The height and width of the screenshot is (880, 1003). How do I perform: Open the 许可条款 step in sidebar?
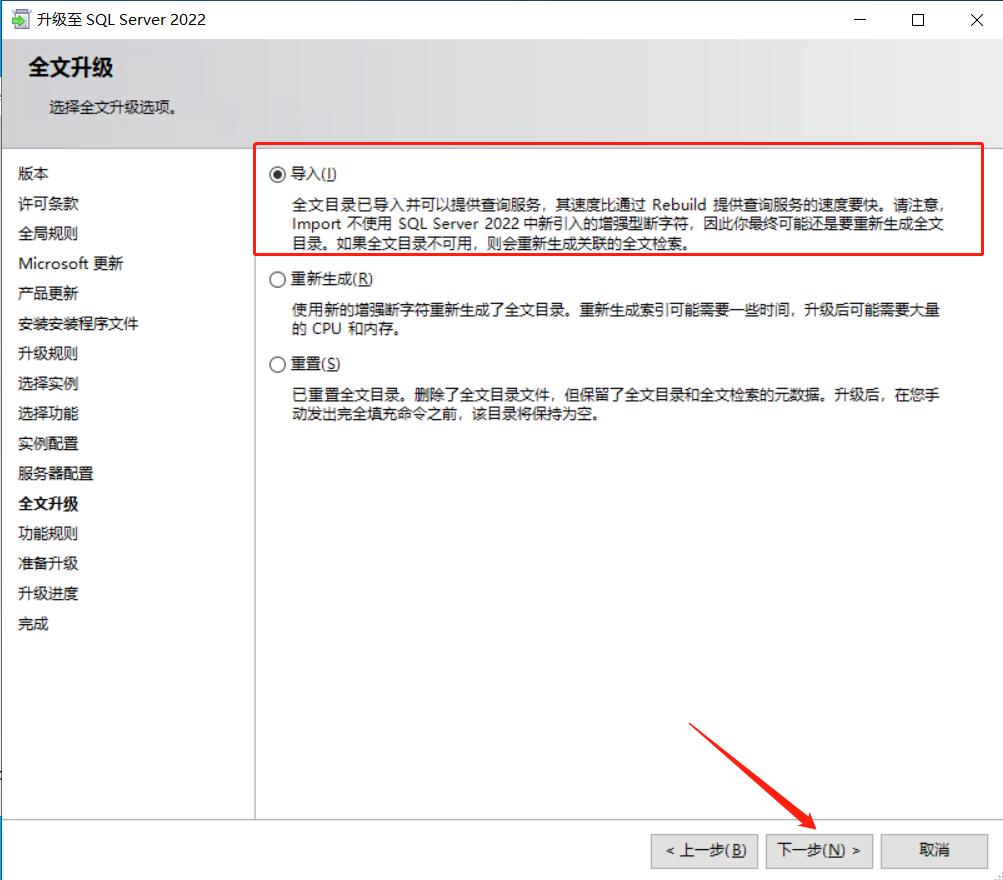coord(48,203)
